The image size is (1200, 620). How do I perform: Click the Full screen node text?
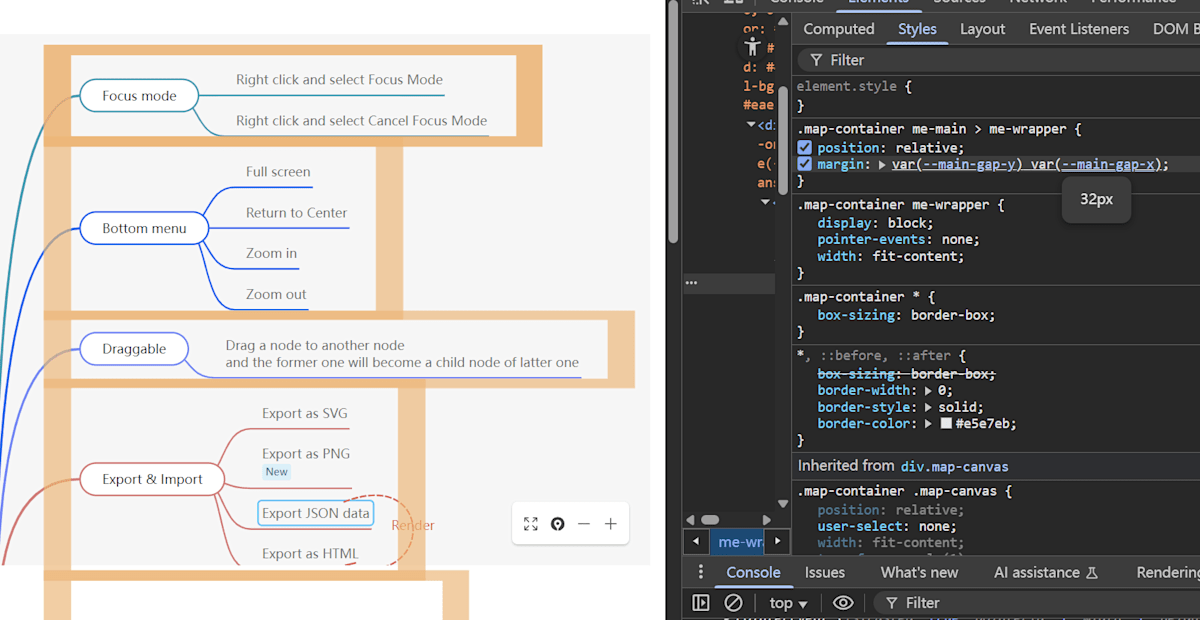point(278,172)
